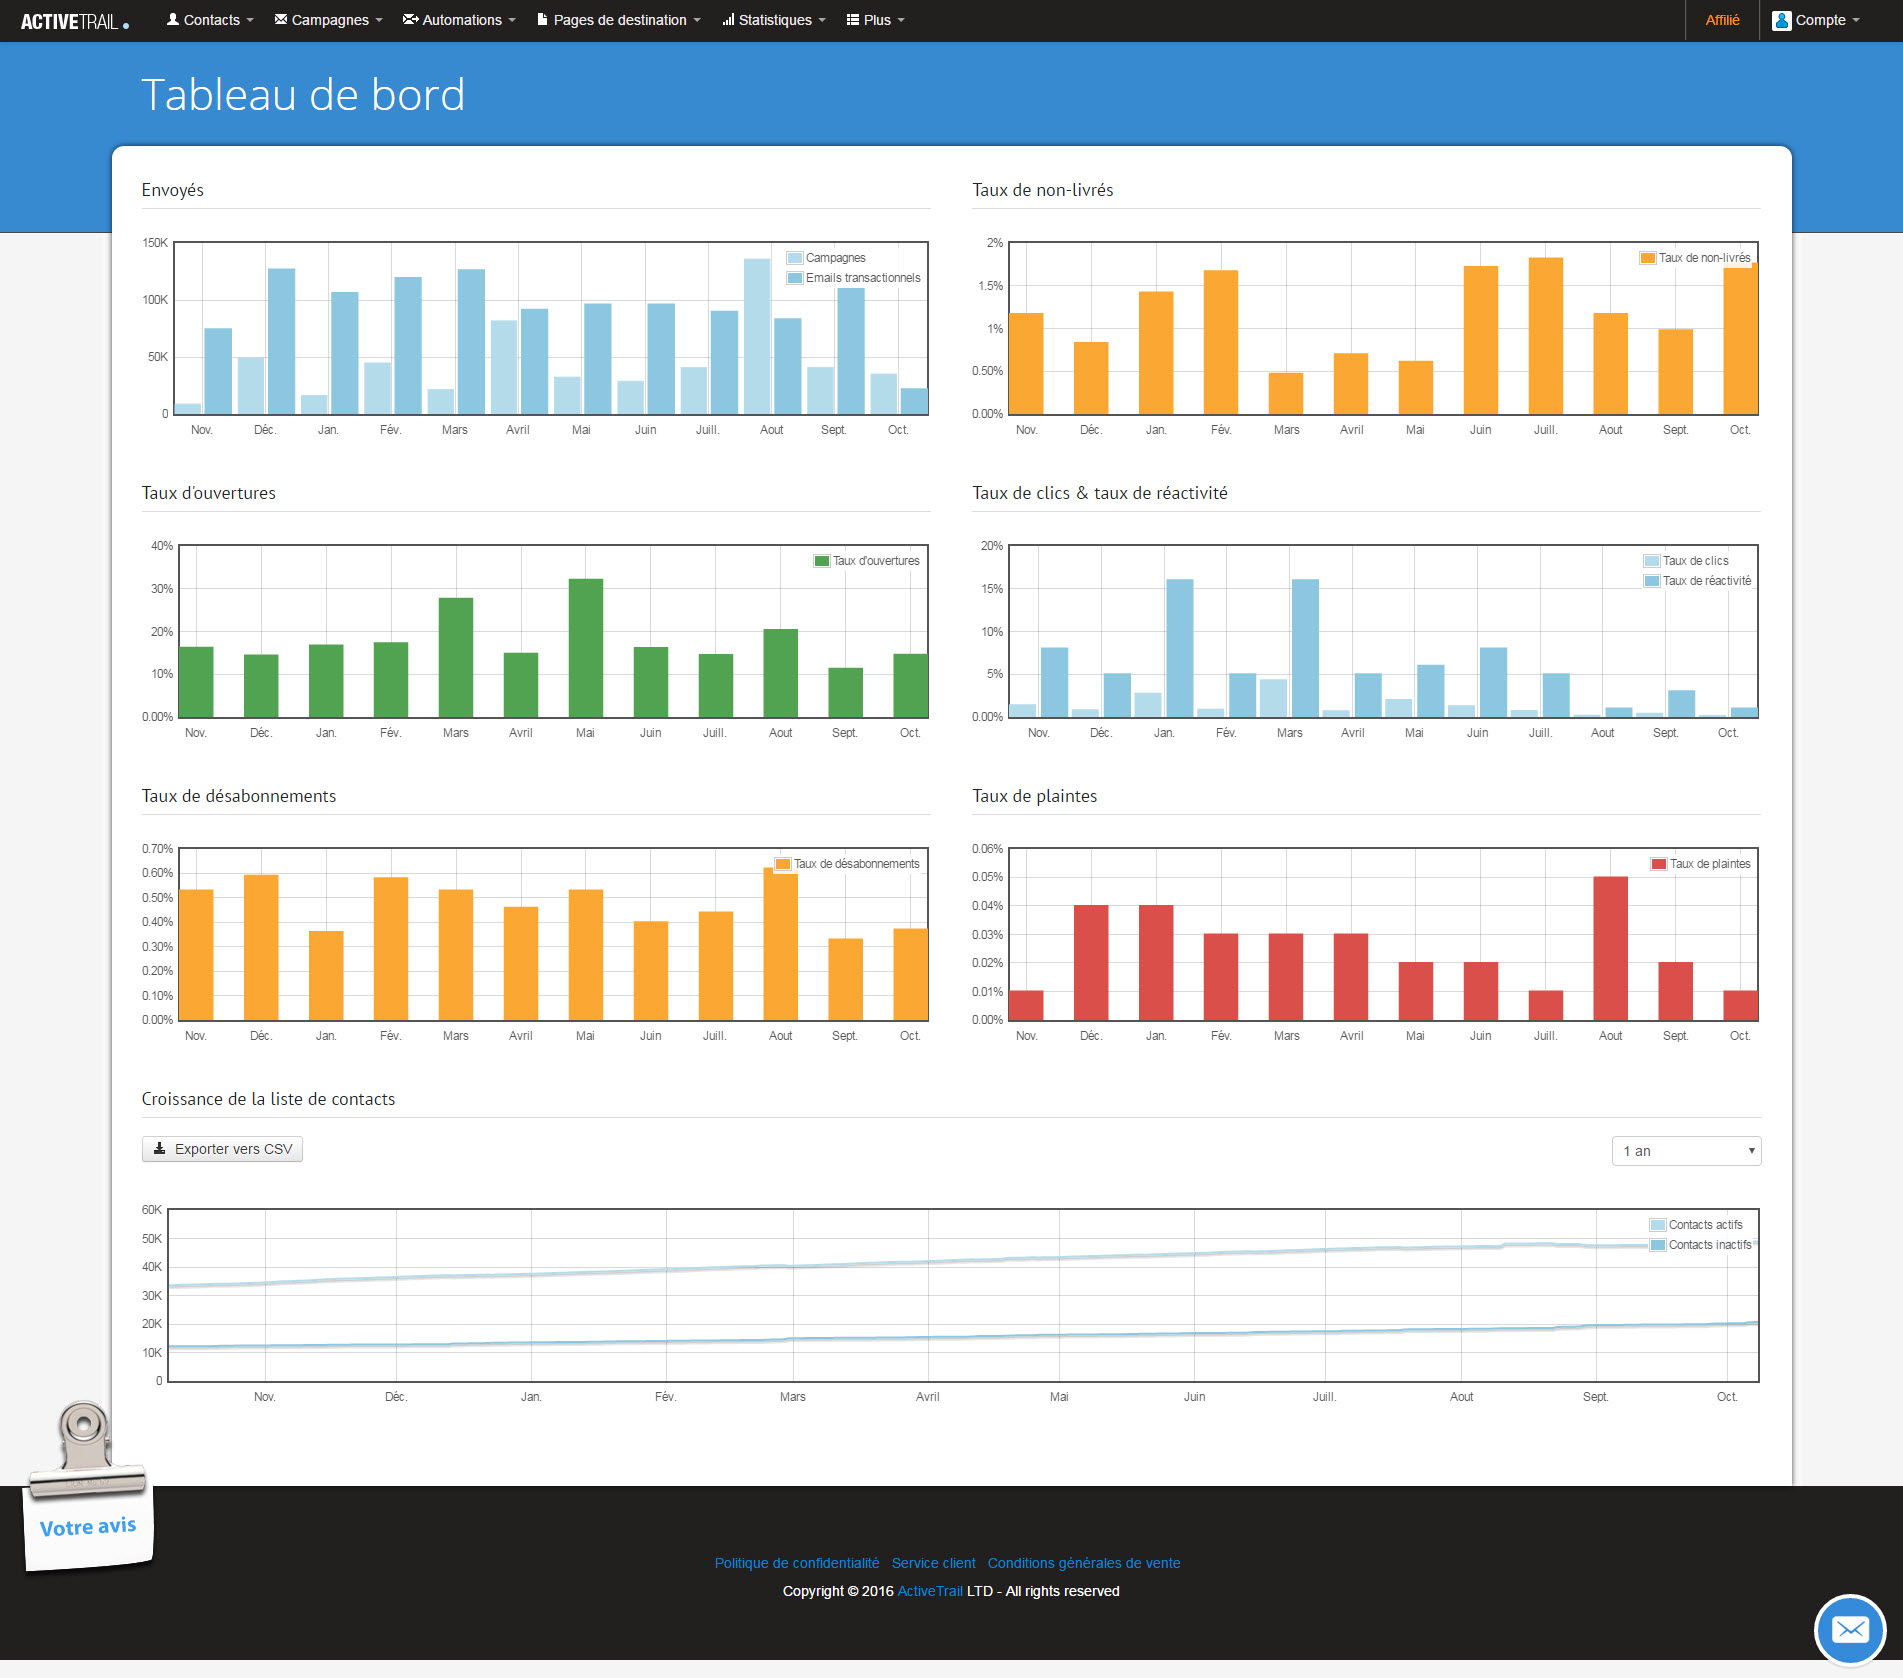Click the Compte user avatar icon
1903x1678 pixels.
1781,20
